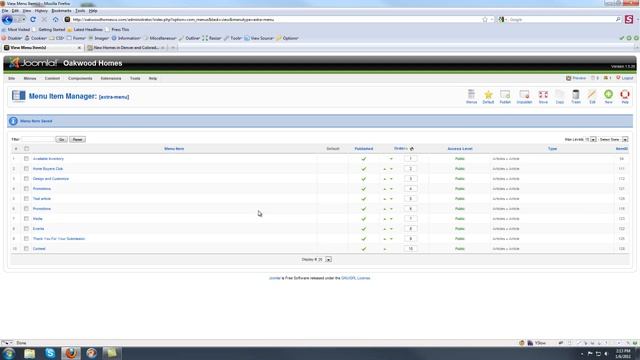Open the Max Levels dropdown
640x360 pixels.
[591, 140]
